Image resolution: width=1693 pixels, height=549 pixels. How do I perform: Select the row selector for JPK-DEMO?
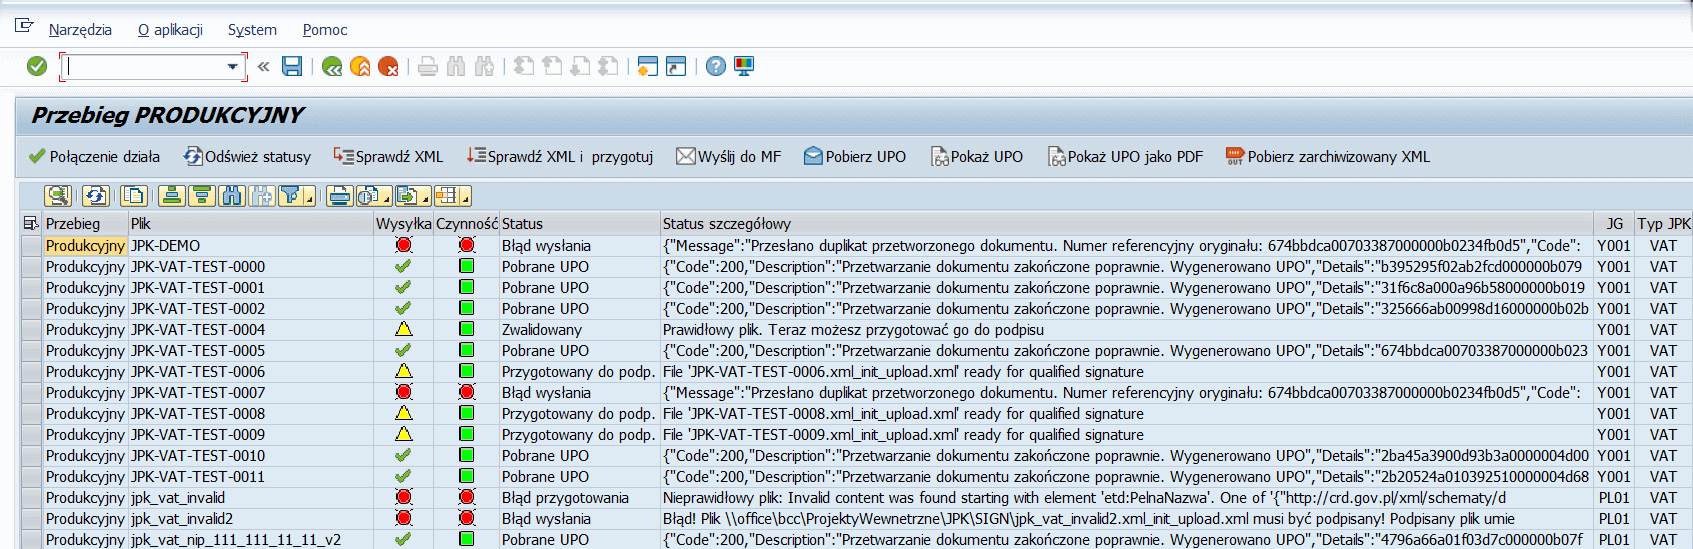[32, 245]
